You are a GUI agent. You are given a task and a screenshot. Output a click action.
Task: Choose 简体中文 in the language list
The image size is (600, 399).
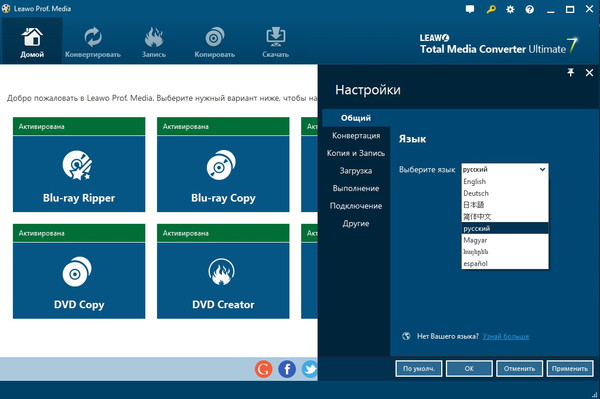pos(505,217)
